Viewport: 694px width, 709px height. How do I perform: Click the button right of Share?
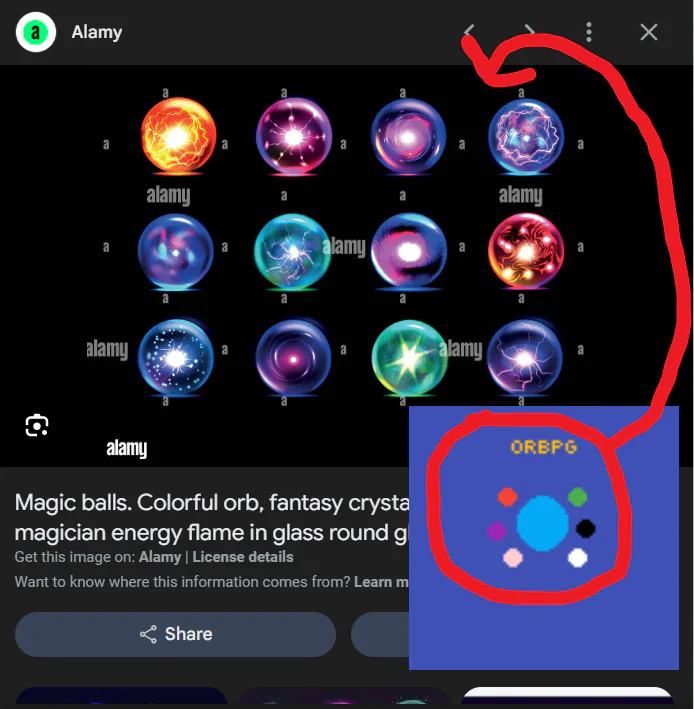[x=380, y=634]
